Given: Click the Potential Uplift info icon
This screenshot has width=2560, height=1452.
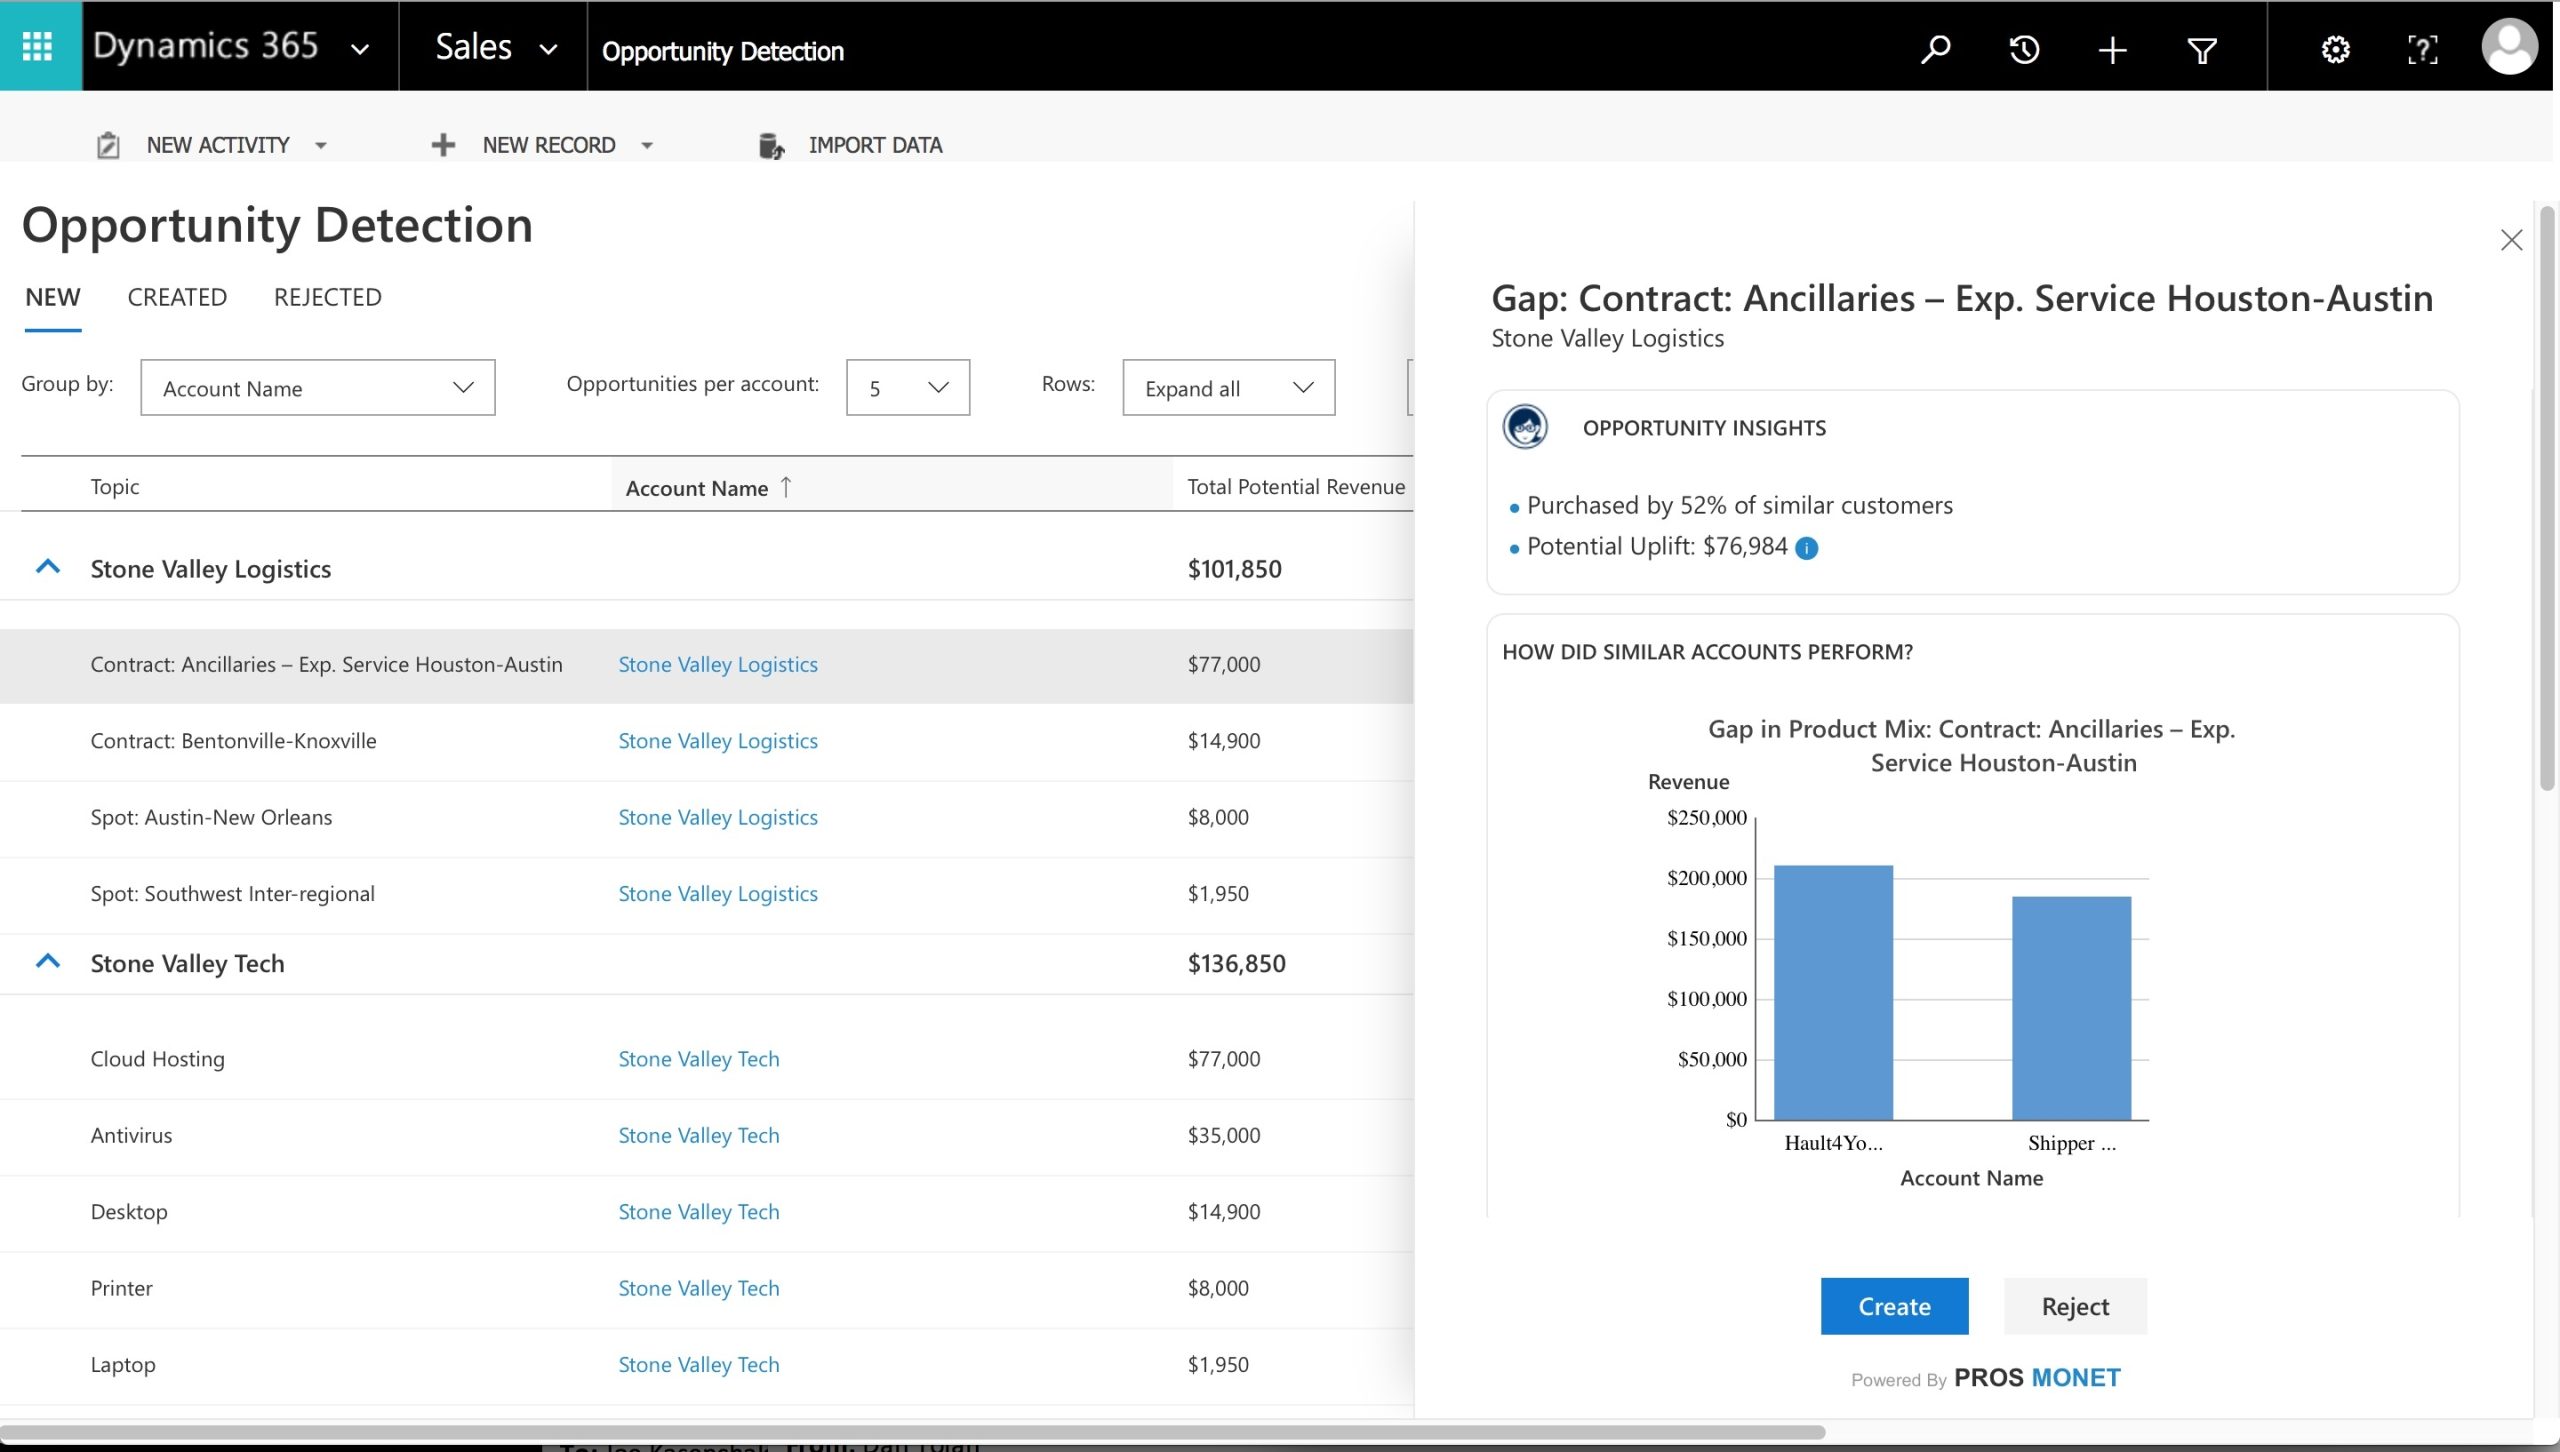Looking at the screenshot, I should (x=1806, y=548).
